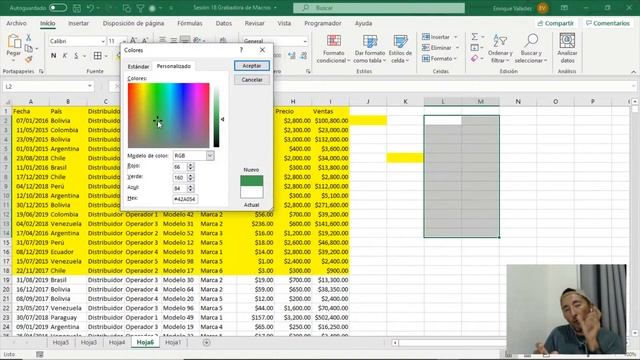Click the Format Painter brush icon

click(x=29, y=59)
